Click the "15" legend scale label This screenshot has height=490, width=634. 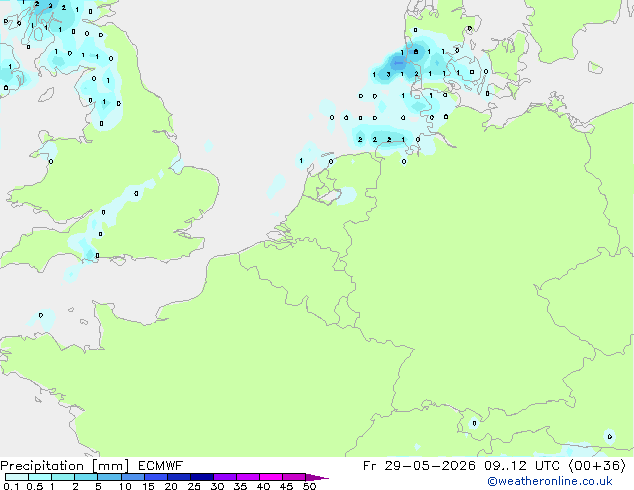[x=148, y=486]
